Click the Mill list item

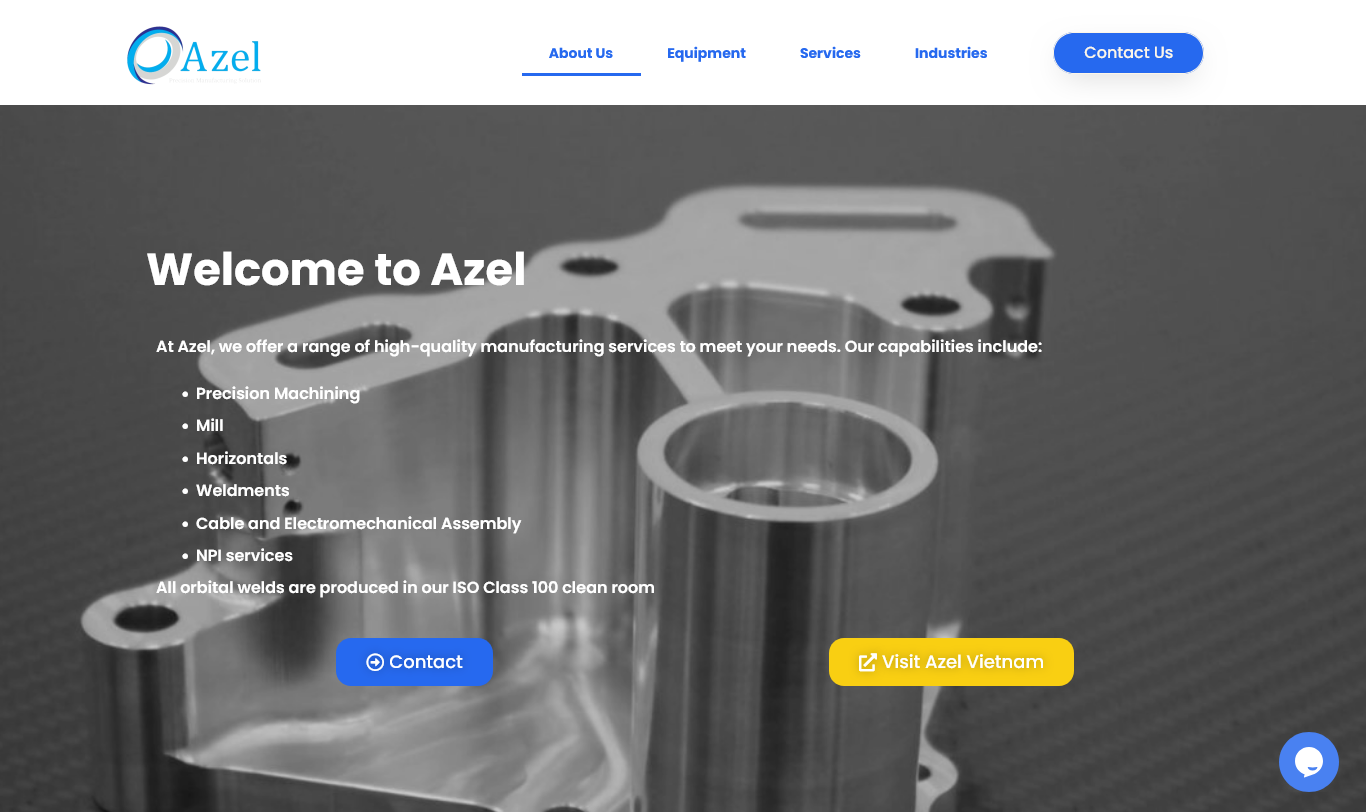210,425
